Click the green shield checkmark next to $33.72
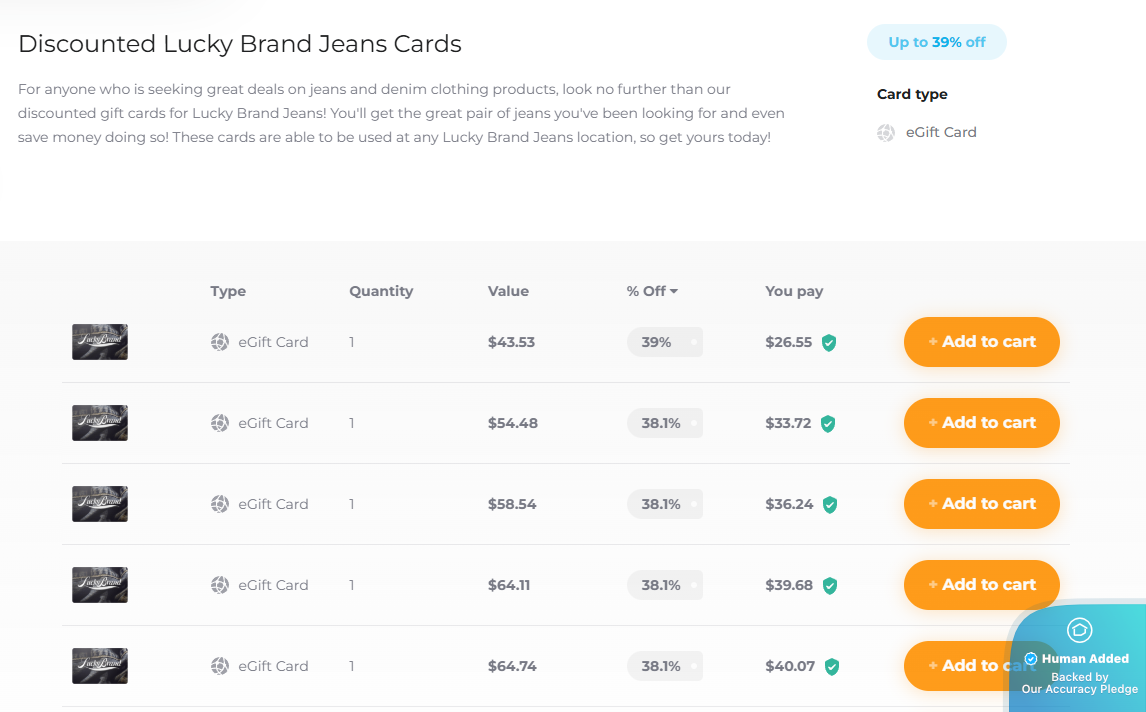This screenshot has width=1146, height=712. coord(829,423)
